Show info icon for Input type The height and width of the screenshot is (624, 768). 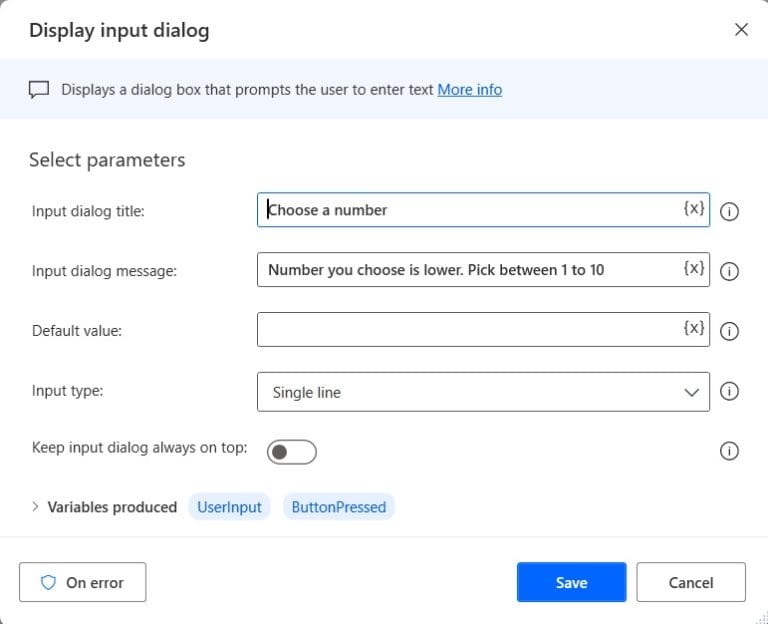[x=730, y=391]
